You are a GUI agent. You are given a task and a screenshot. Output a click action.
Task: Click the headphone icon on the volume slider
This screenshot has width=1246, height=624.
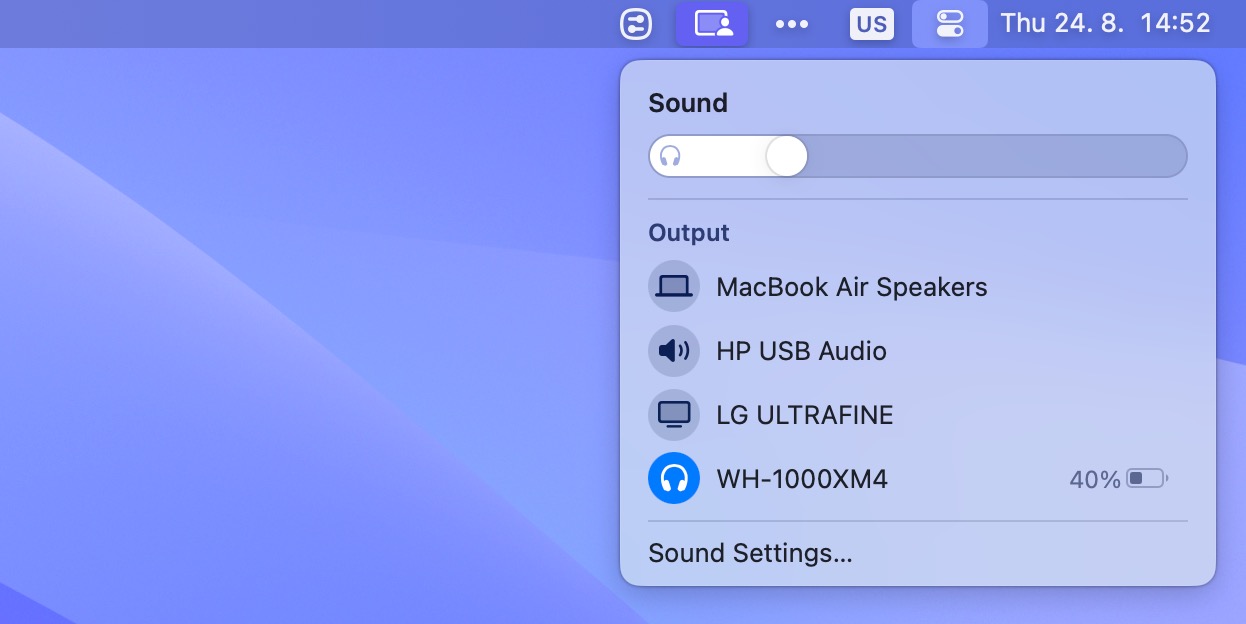[x=671, y=156]
